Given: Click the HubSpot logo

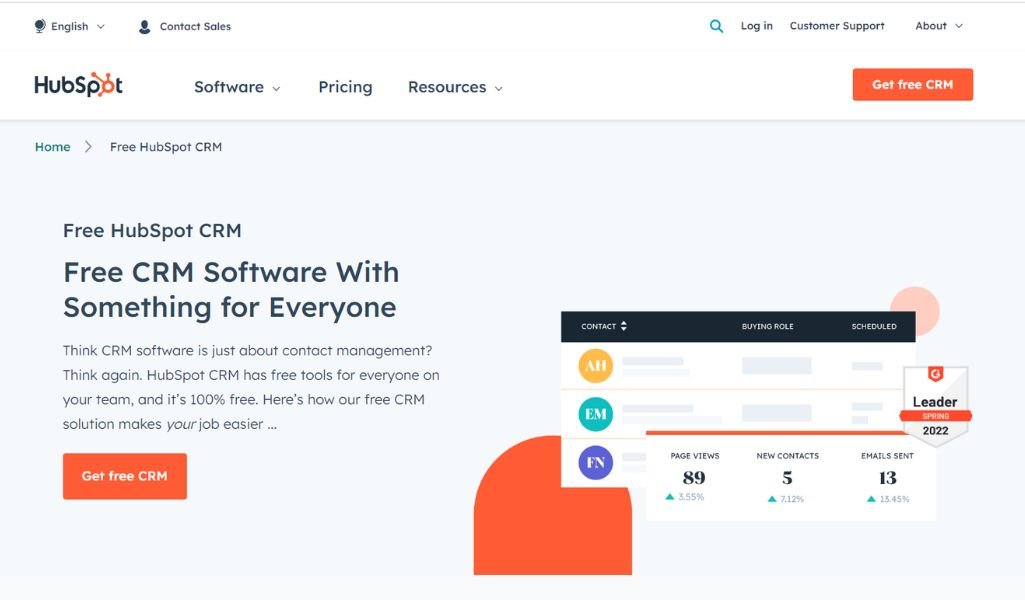Looking at the screenshot, I should pyautogui.click(x=78, y=85).
